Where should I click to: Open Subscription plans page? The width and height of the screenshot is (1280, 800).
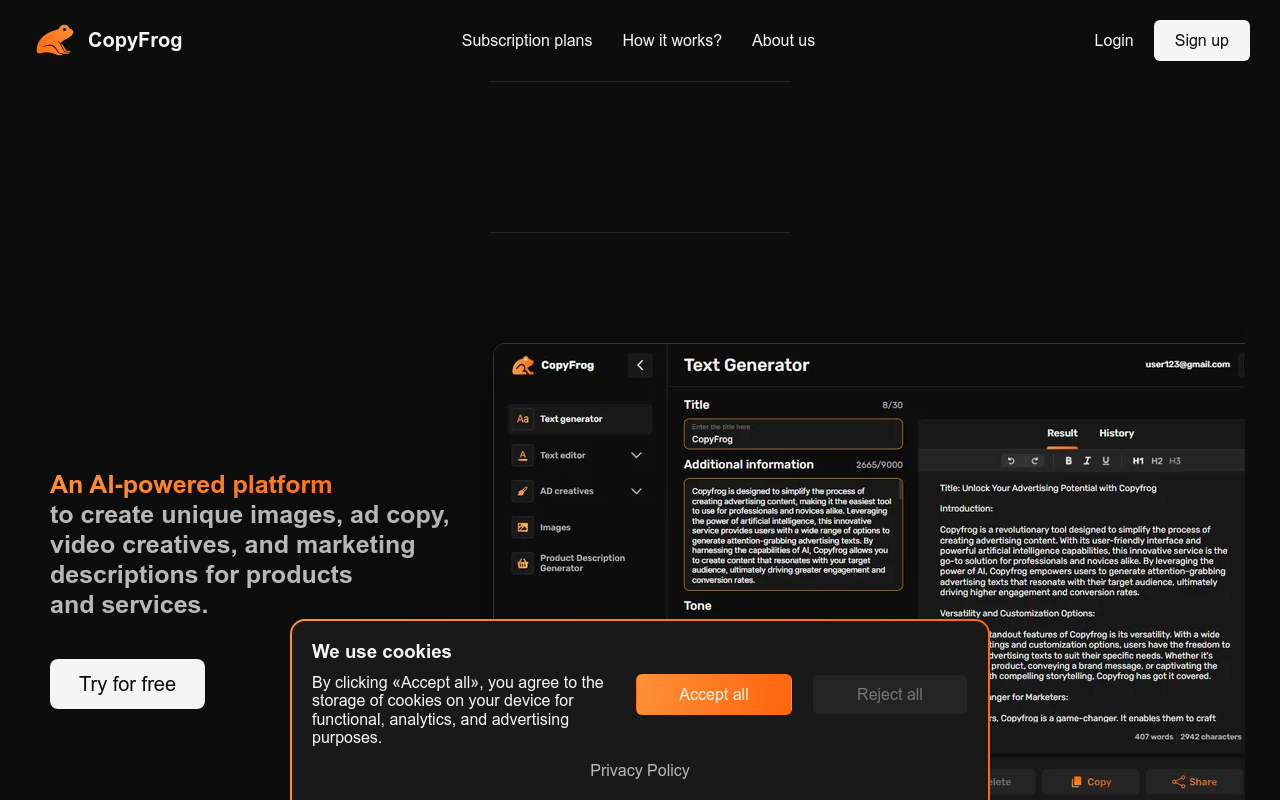(x=527, y=40)
